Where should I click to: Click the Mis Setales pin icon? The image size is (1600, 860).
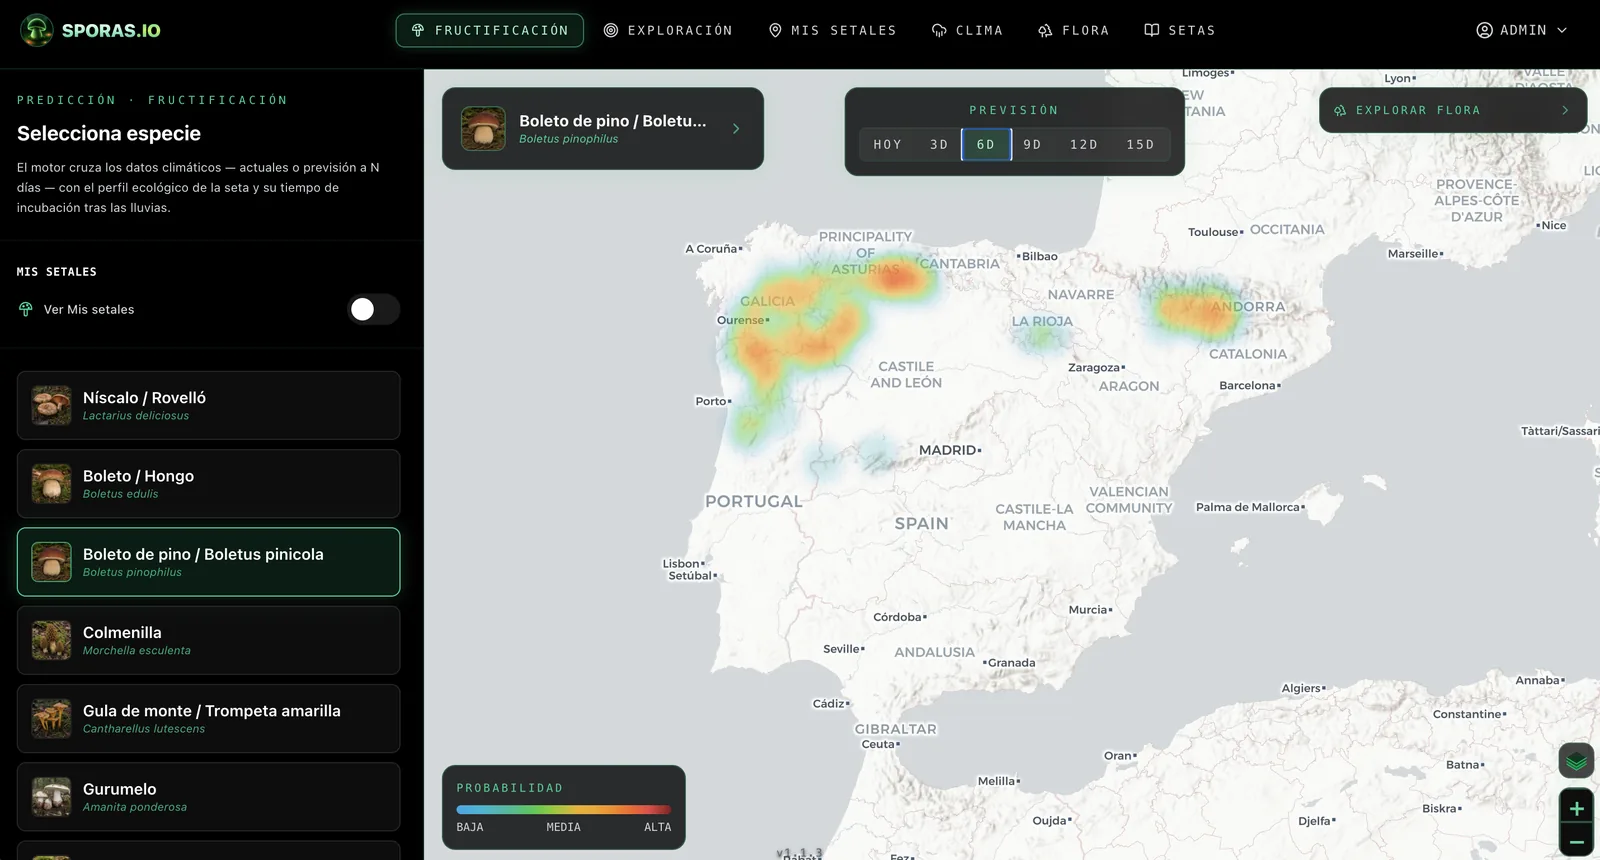pos(775,31)
